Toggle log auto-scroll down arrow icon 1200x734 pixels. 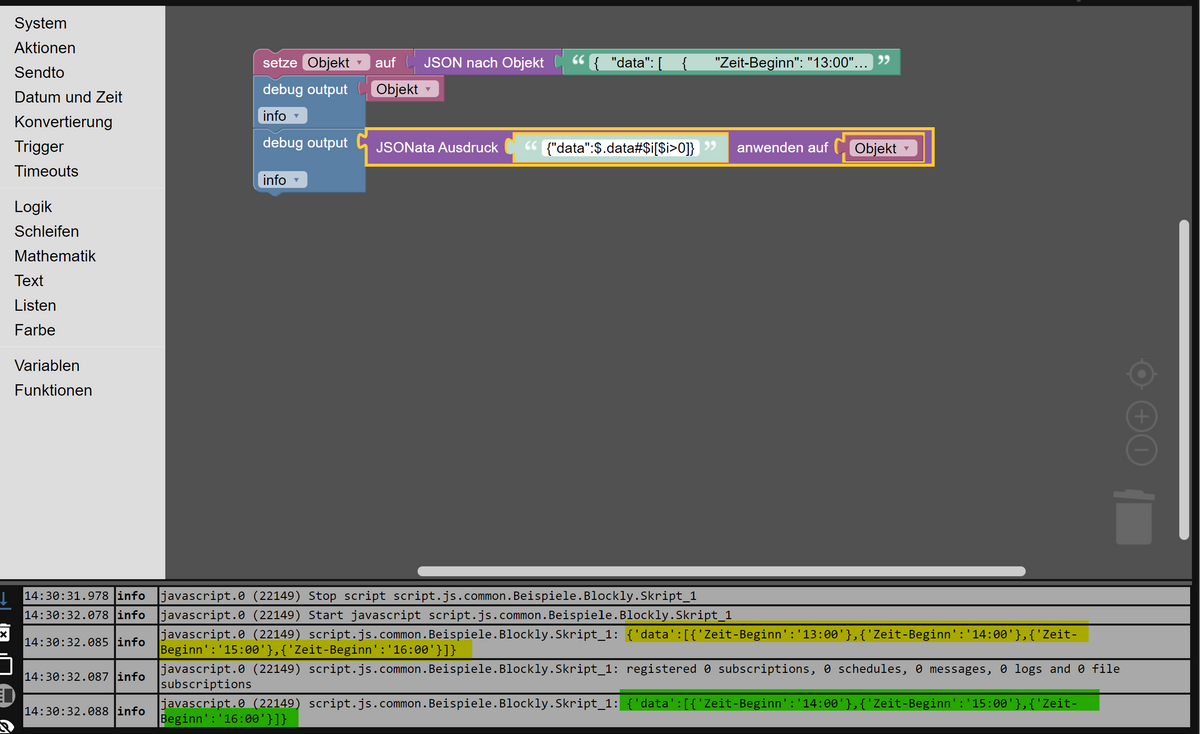(5, 598)
